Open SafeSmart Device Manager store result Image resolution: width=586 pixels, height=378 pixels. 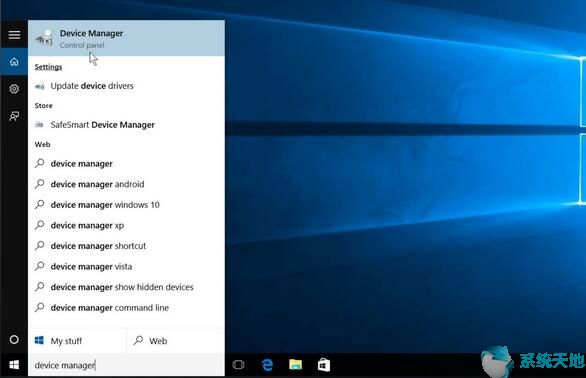126,125
